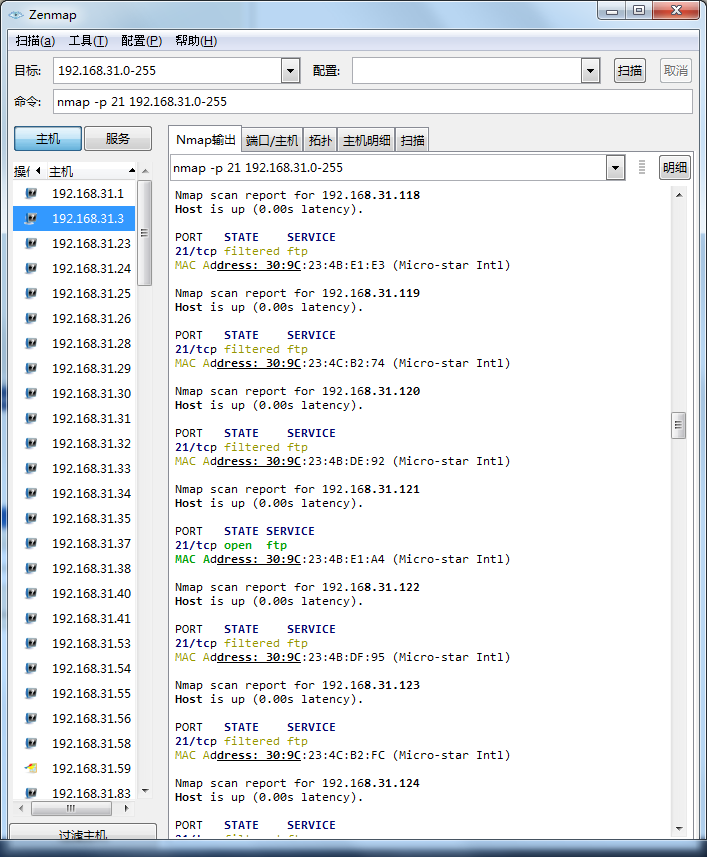Open the 帮助(H) menu

196,41
